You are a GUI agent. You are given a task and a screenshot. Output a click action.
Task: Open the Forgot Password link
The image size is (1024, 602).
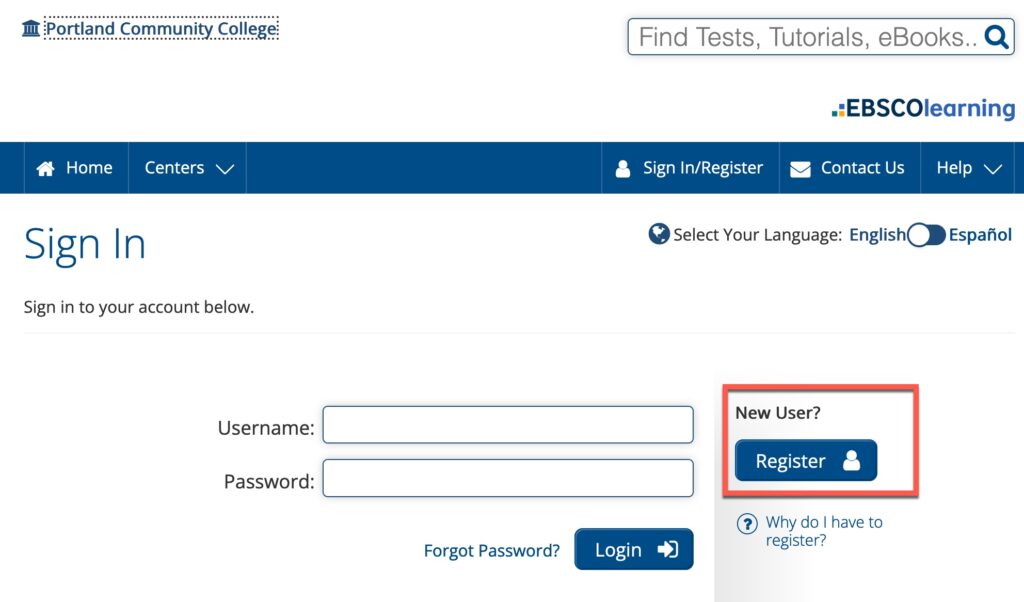[x=492, y=550]
